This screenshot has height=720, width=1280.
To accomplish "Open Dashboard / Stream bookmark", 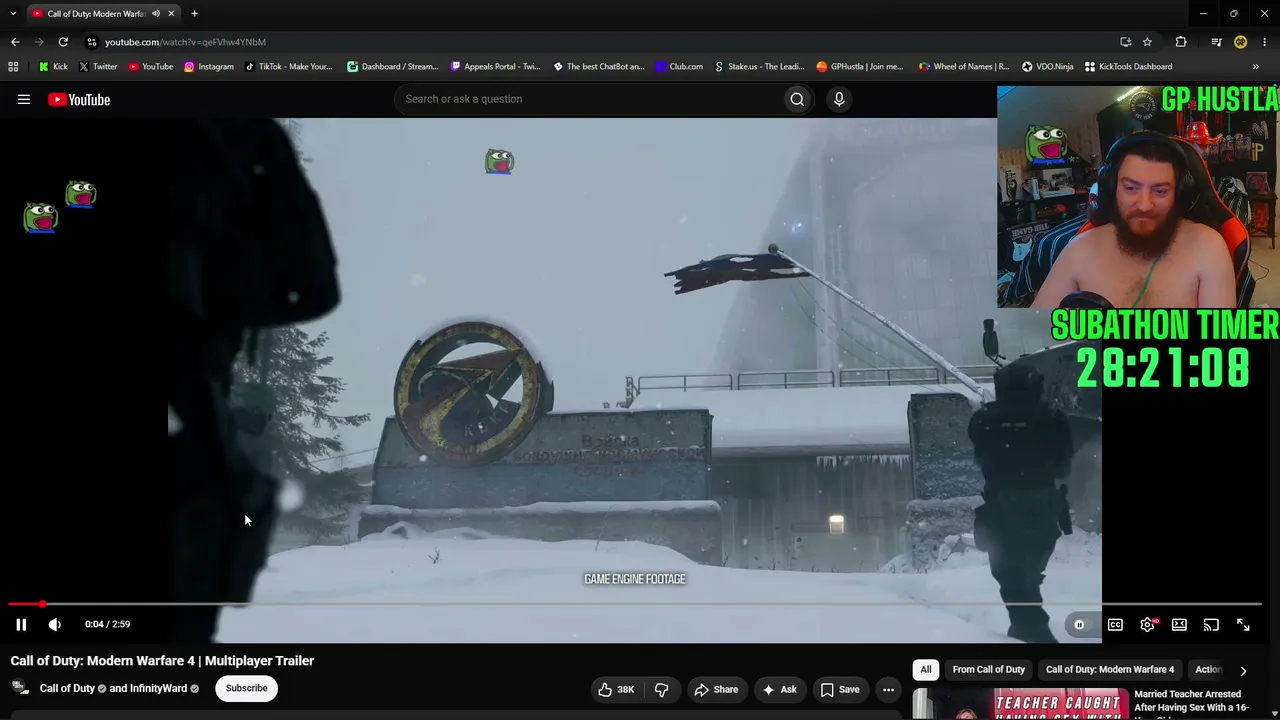I will [x=392, y=67].
